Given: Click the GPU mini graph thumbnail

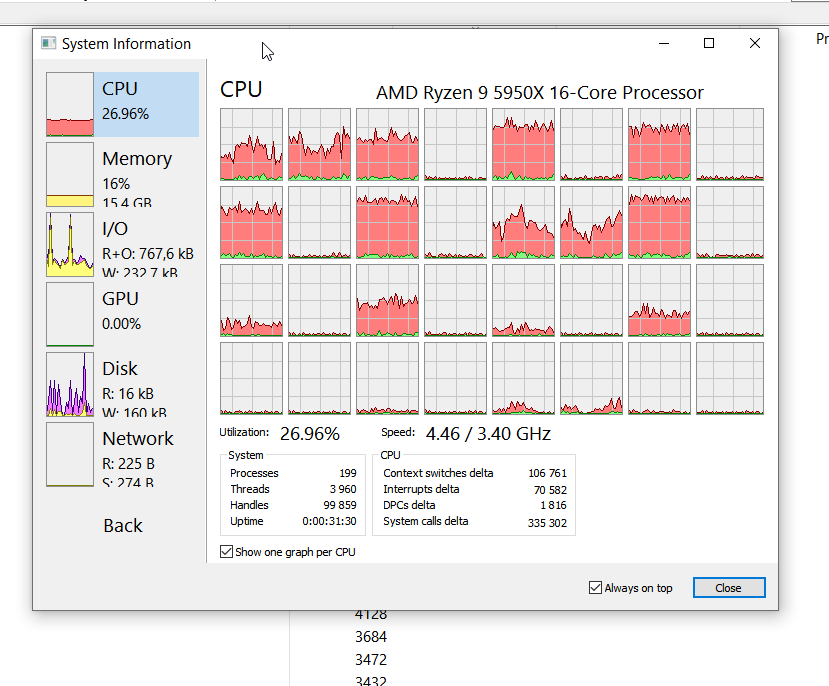Looking at the screenshot, I should point(70,314).
